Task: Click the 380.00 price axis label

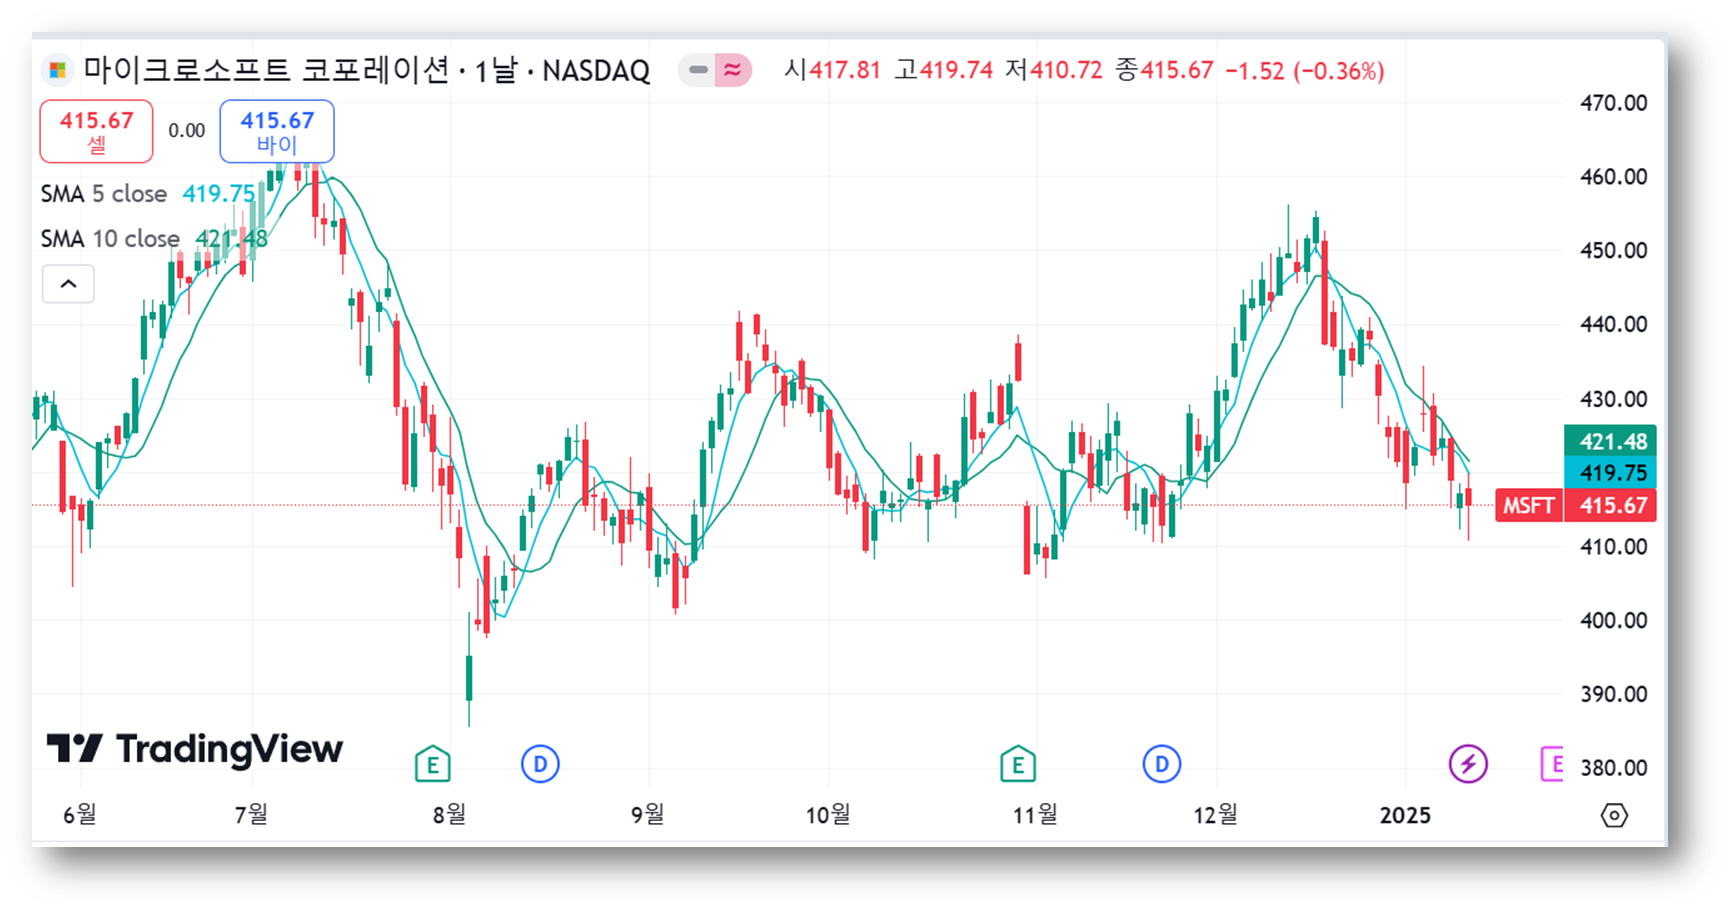Action: tap(1613, 769)
